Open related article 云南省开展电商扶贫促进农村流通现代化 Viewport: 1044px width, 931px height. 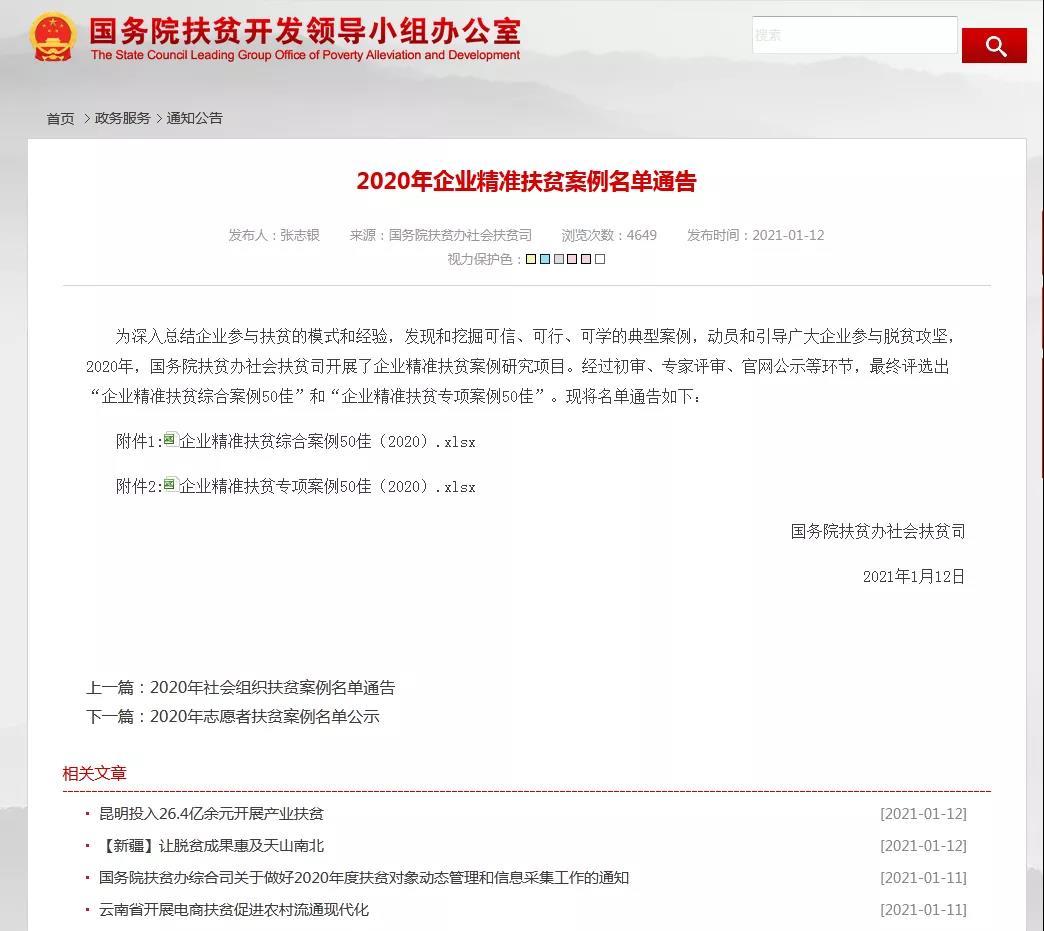click(234, 909)
